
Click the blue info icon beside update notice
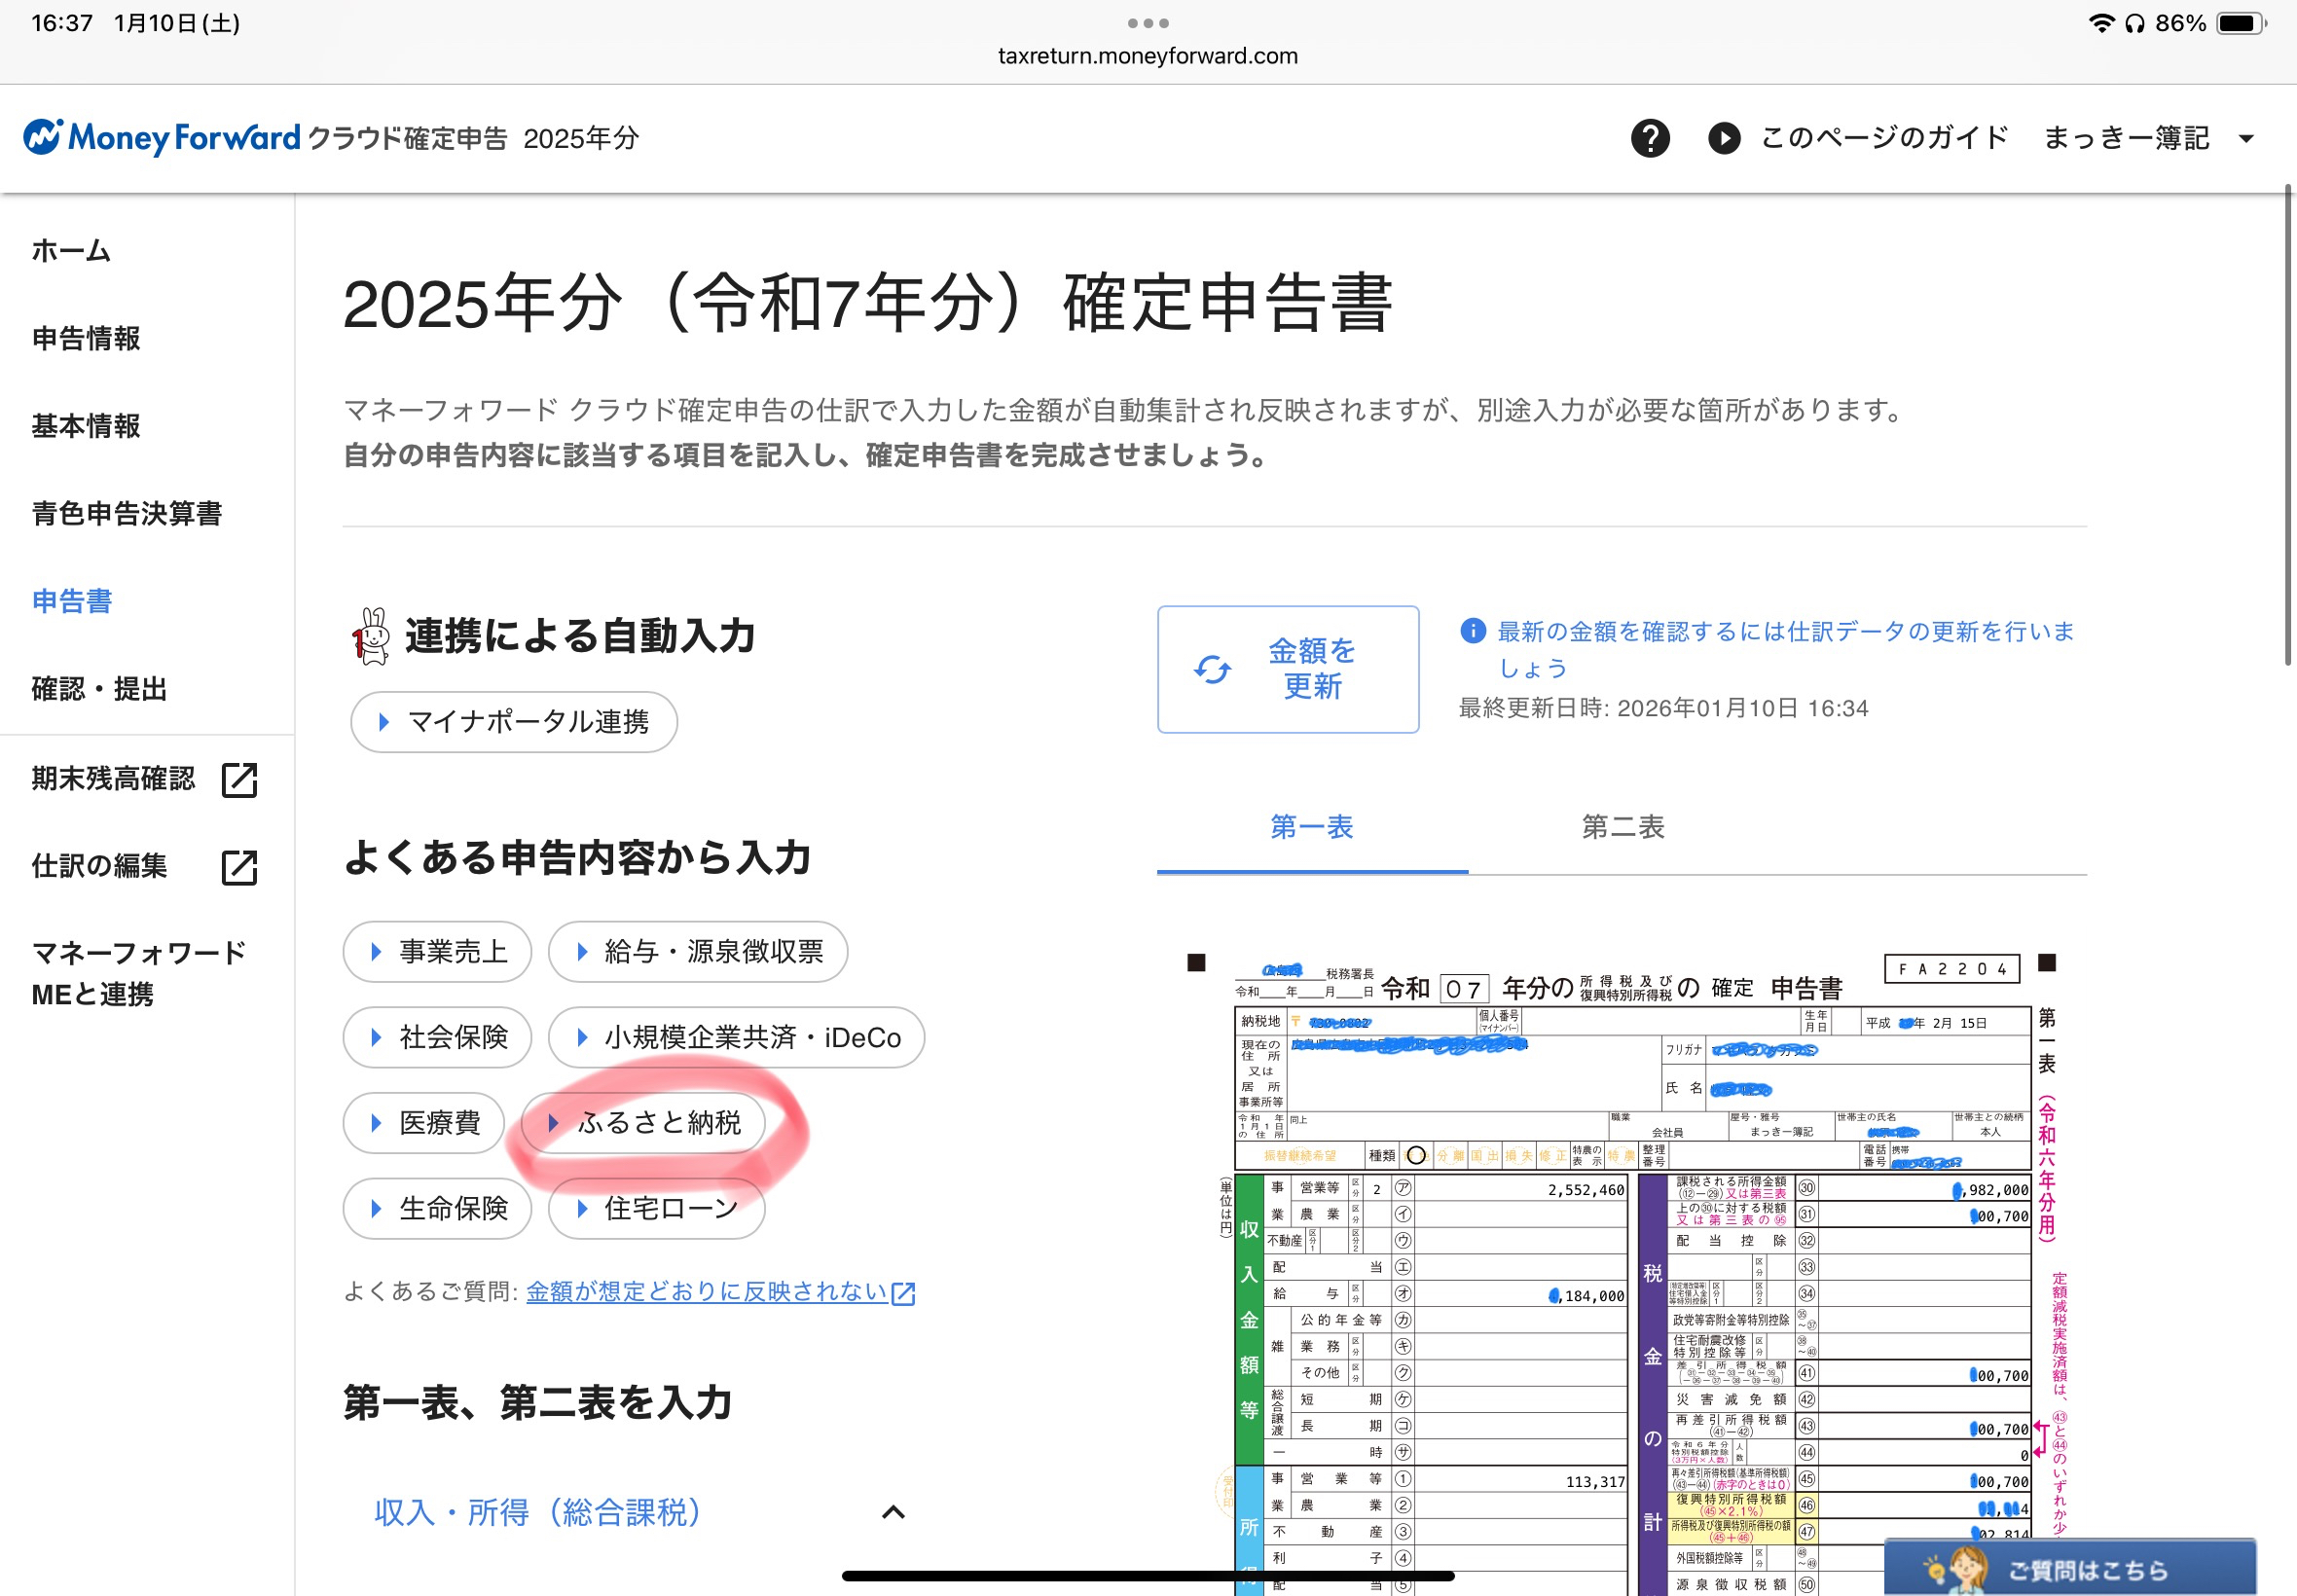click(x=1472, y=631)
